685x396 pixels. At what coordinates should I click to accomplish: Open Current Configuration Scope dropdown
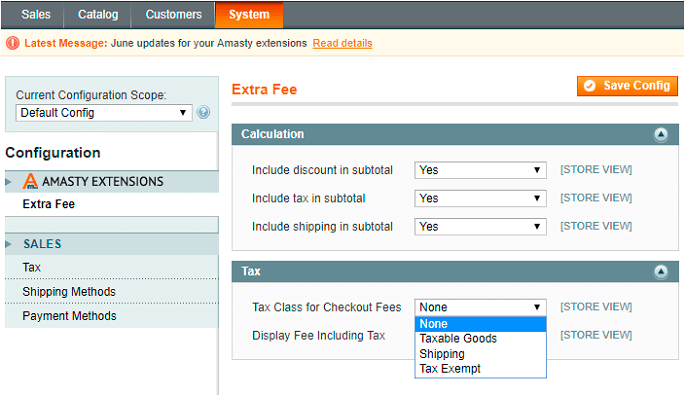(104, 113)
